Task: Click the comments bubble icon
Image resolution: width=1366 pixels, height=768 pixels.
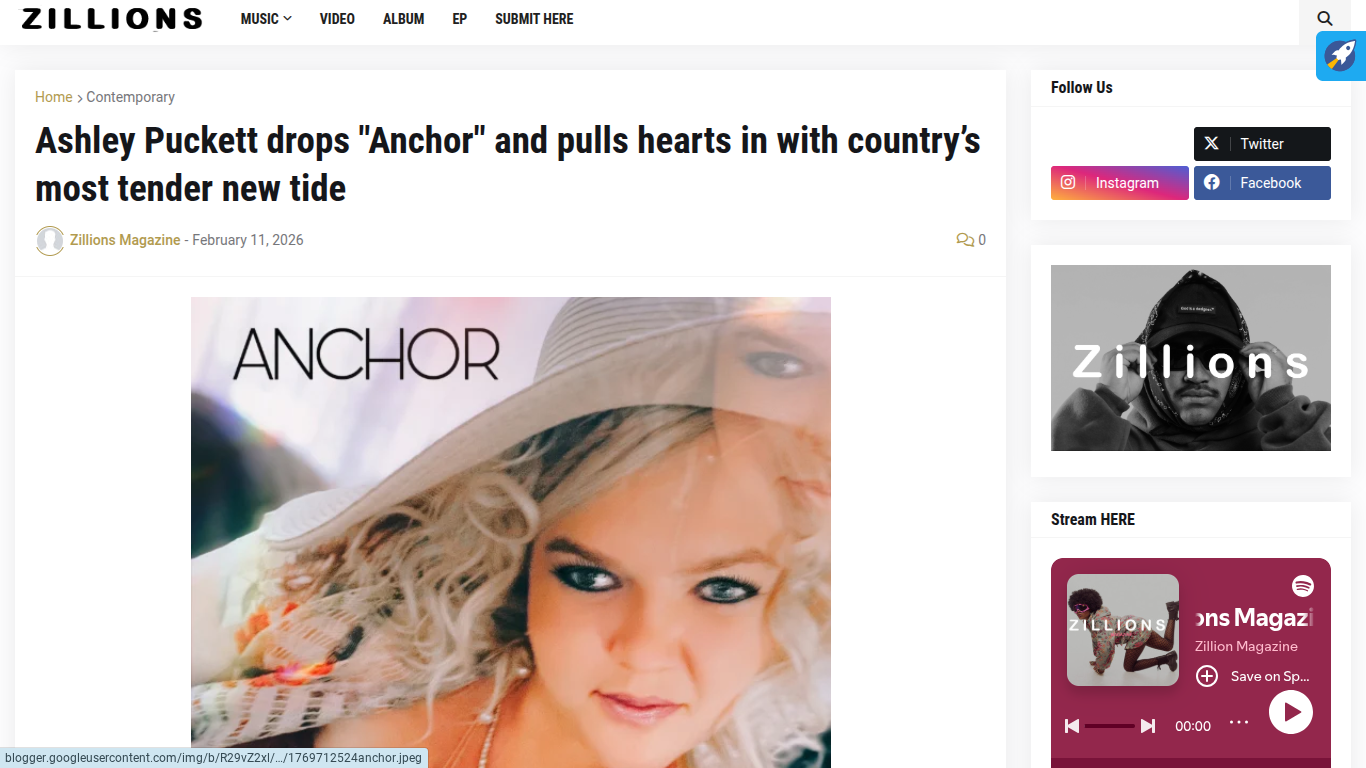Action: click(x=965, y=240)
